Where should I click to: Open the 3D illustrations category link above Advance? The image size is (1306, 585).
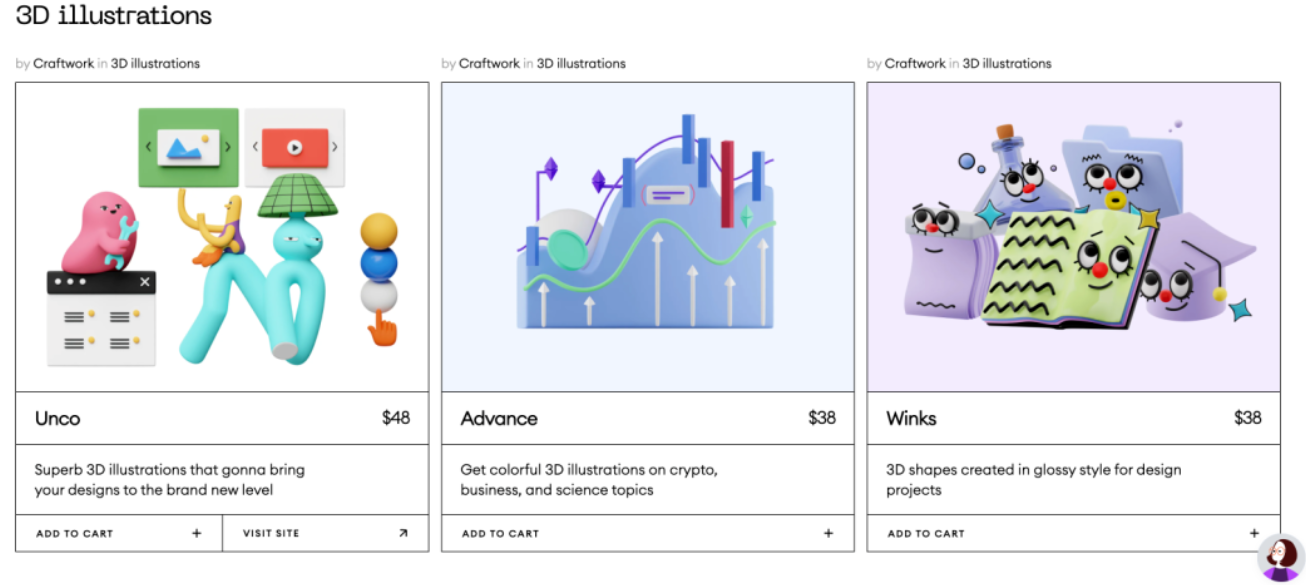(581, 63)
